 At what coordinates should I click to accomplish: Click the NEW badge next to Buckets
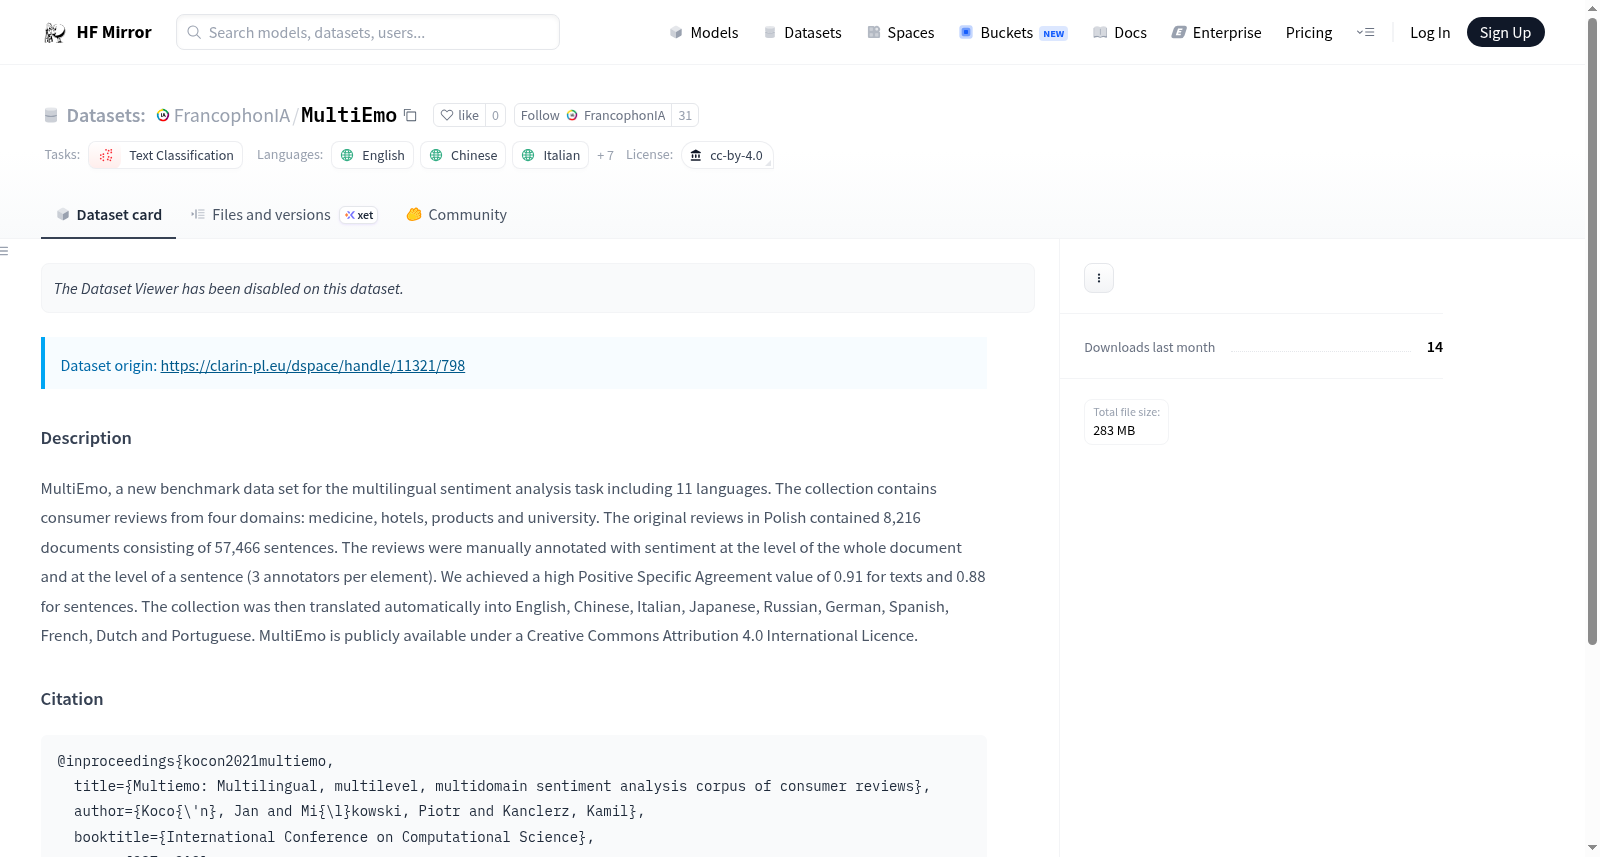point(1054,33)
